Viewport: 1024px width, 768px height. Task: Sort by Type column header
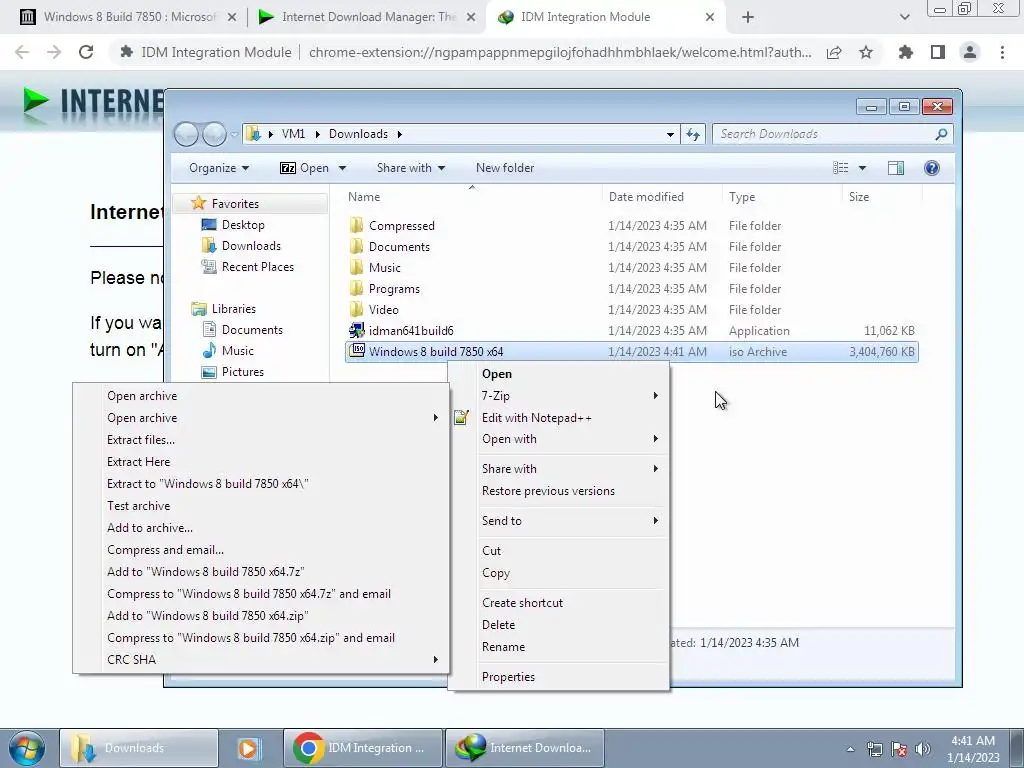[782, 197]
